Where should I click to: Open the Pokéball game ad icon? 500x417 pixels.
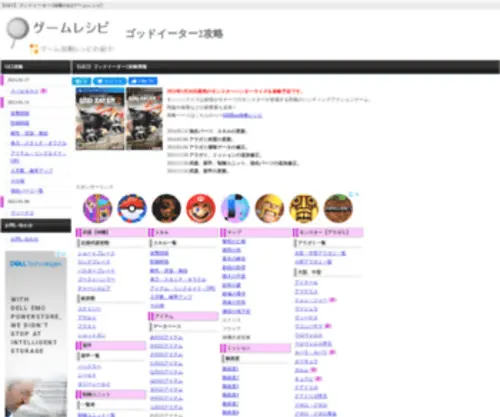point(132,208)
